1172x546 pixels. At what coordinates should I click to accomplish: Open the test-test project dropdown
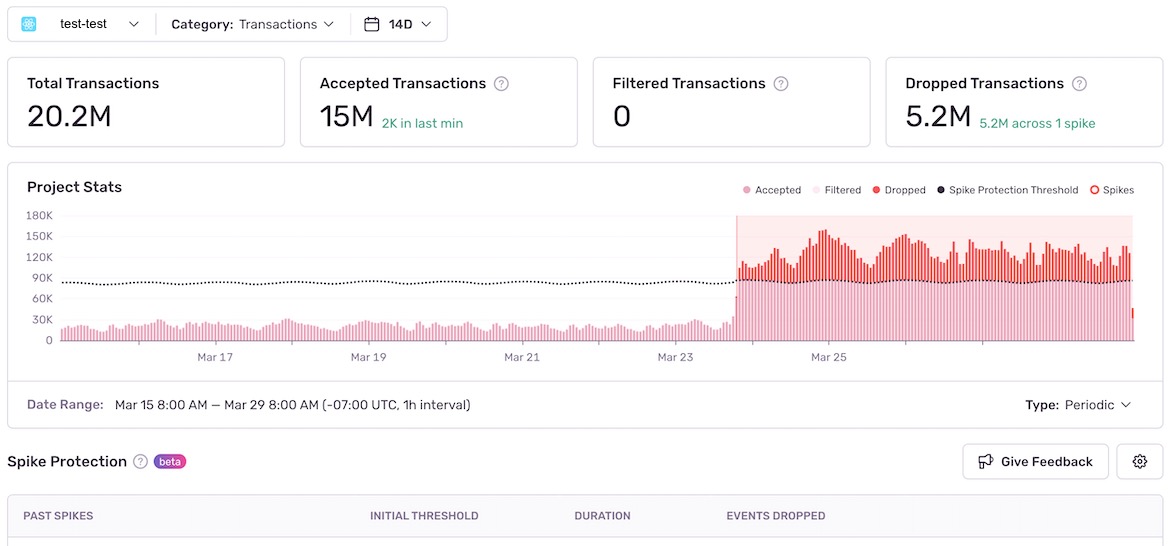pos(81,24)
